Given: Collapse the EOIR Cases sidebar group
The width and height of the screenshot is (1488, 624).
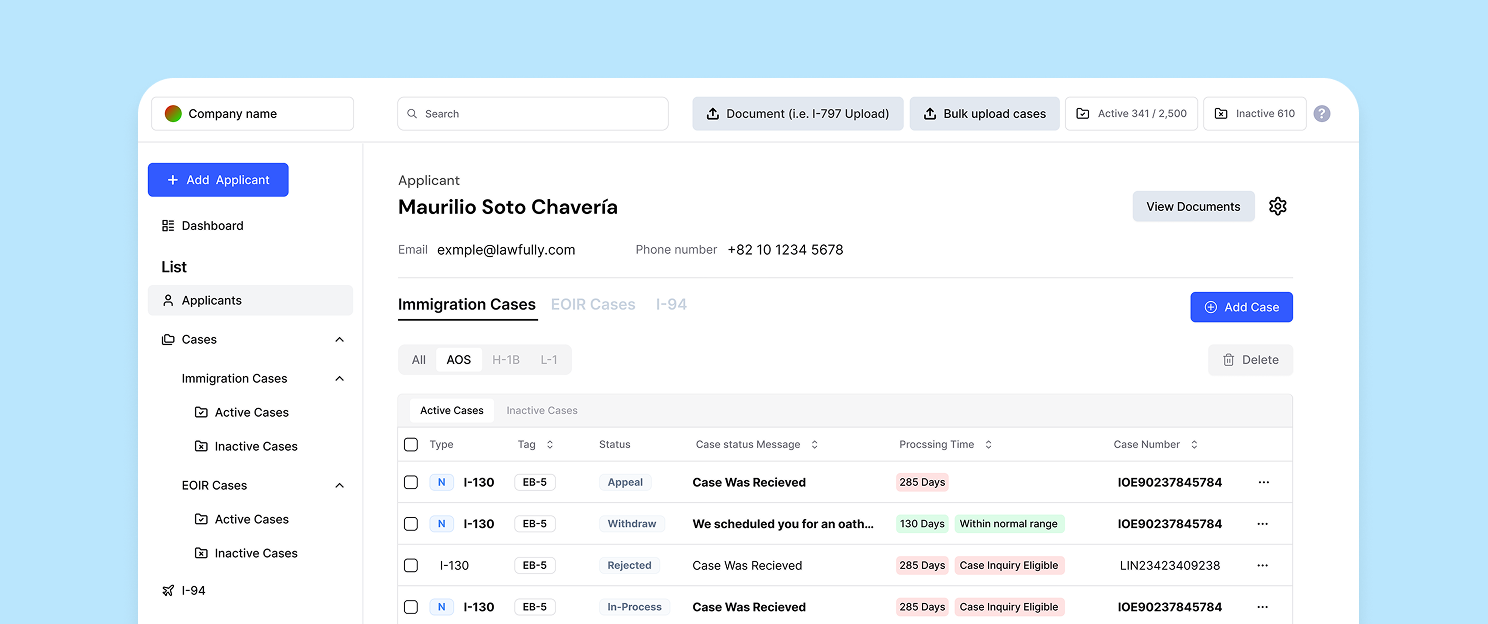Looking at the screenshot, I should click(339, 486).
